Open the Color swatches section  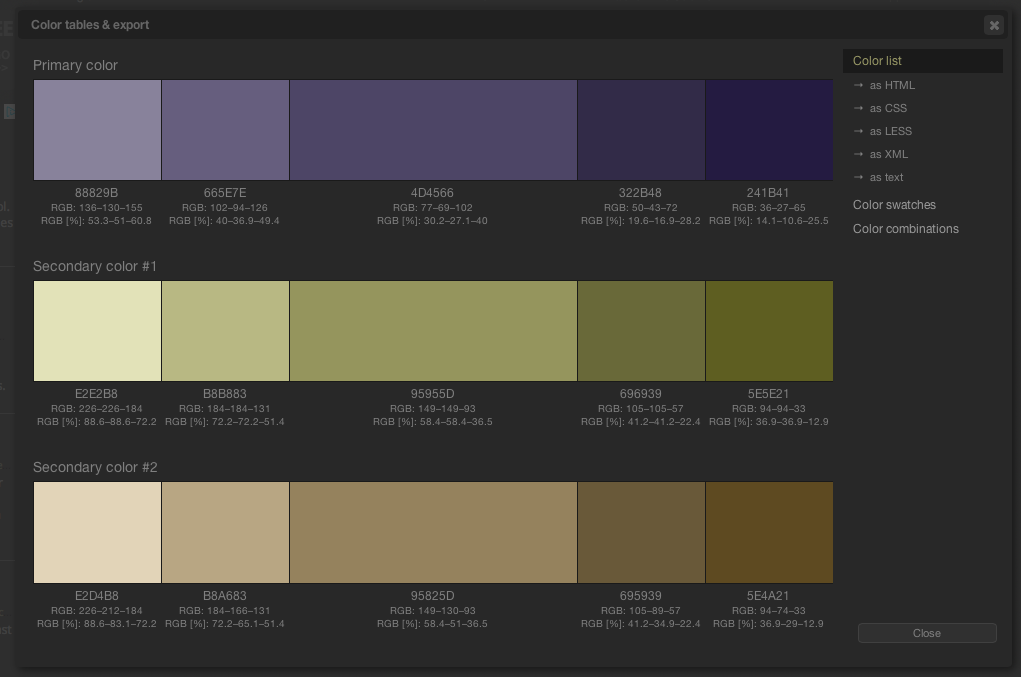pos(894,205)
